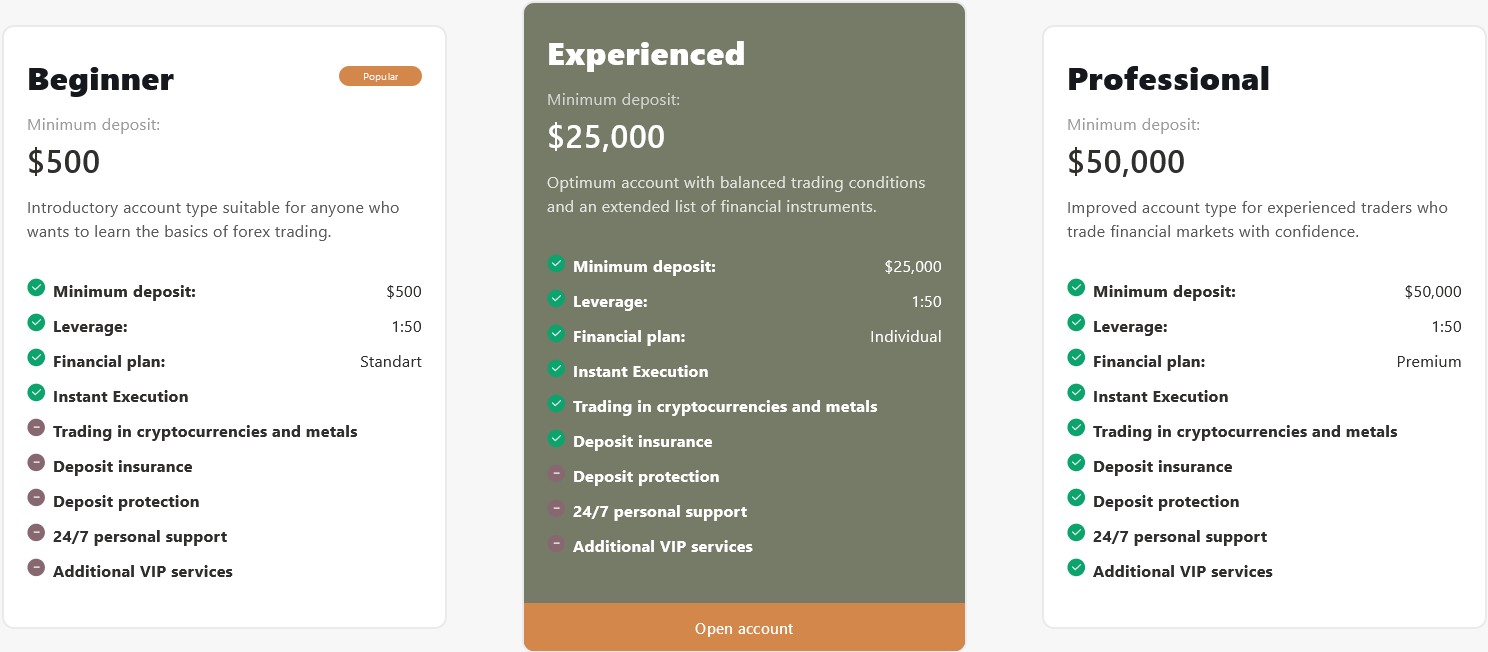Select the Experienced plan heading
The height and width of the screenshot is (652, 1488).
[x=645, y=54]
